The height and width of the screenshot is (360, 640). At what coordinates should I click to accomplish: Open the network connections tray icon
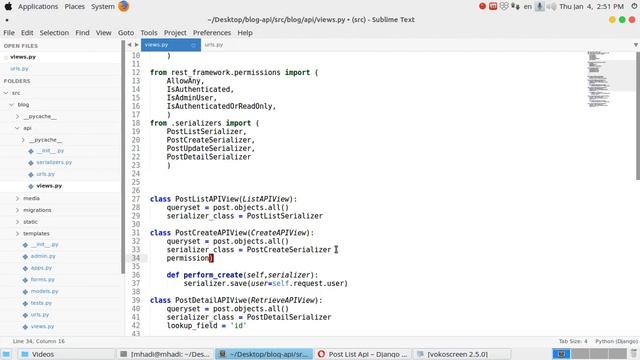(x=515, y=6)
